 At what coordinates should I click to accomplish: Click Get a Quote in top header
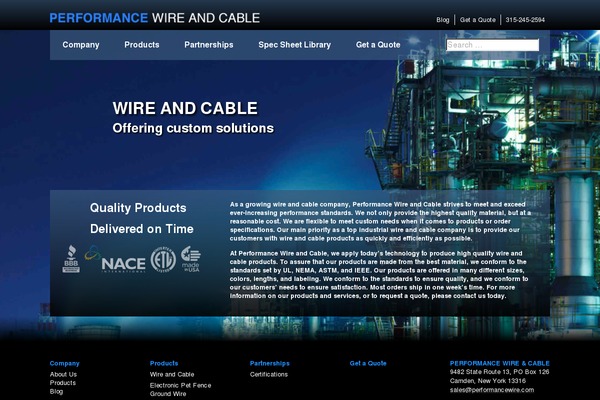click(x=478, y=20)
